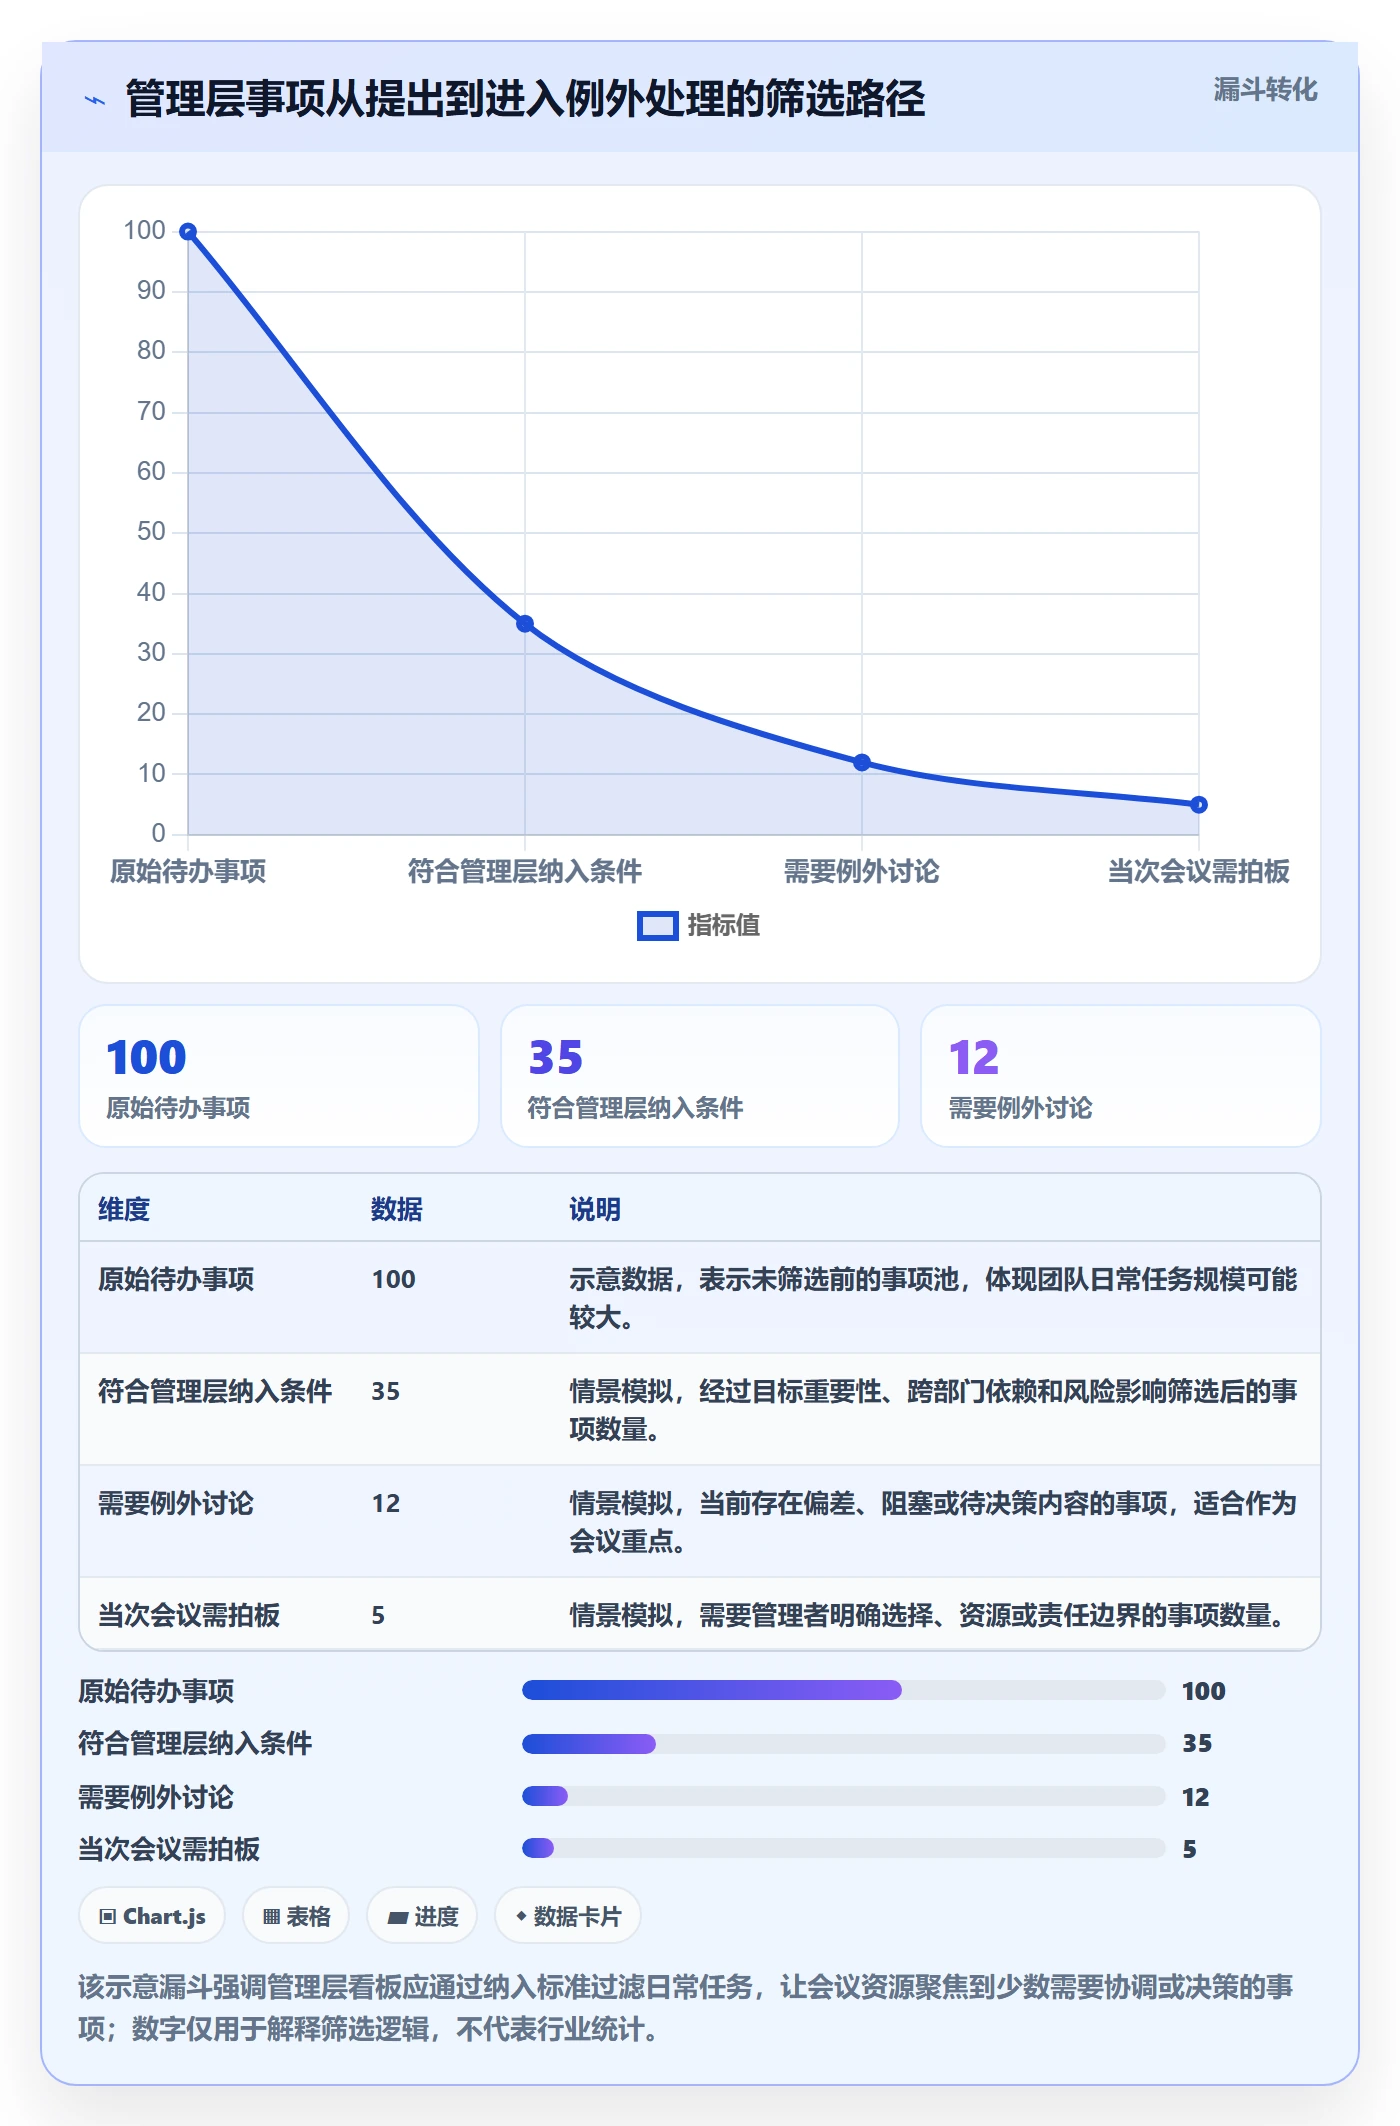This screenshot has width=1400, height=2126.
Task: Click the 当次会议需拍板 progress bar
Action: click(x=844, y=1848)
